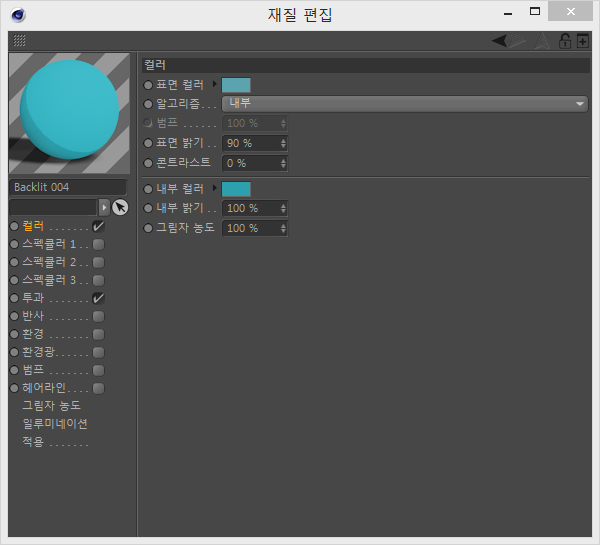The height and width of the screenshot is (545, 600).
Task: Enable the 범프 channel checkbox in the channel list
Action: pos(98,370)
